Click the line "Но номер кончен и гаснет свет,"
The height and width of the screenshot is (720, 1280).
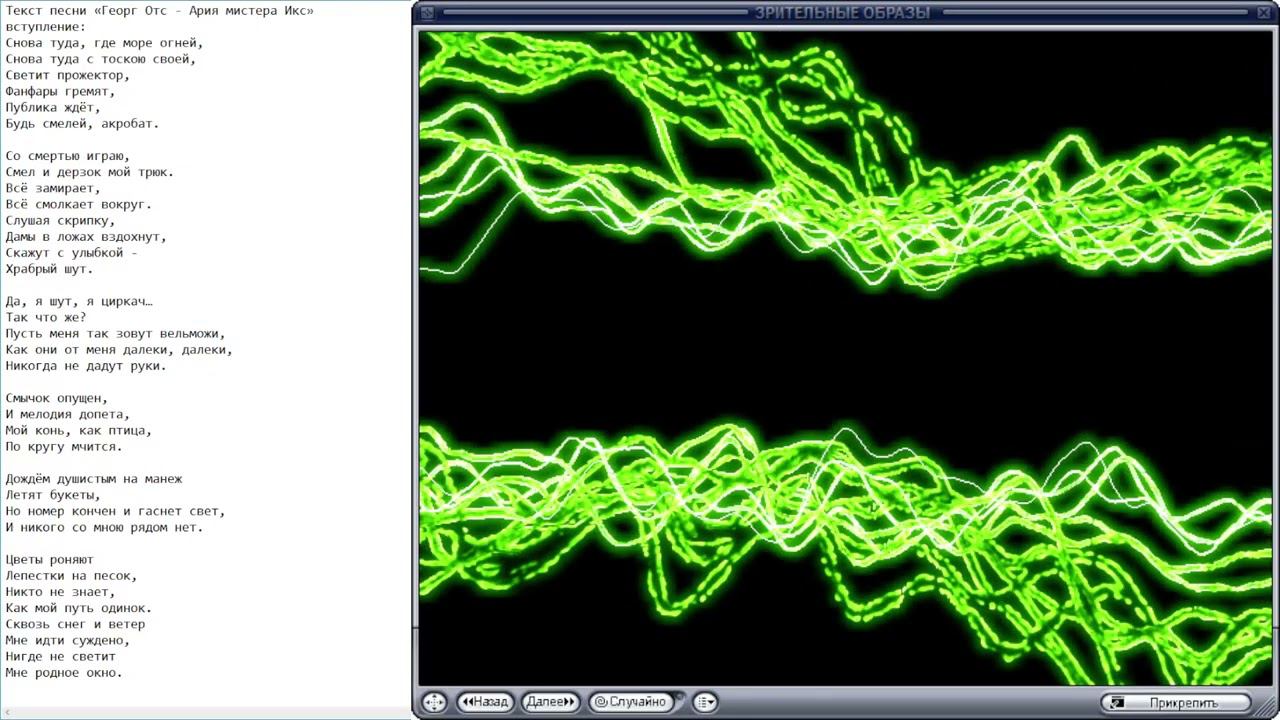tap(116, 511)
